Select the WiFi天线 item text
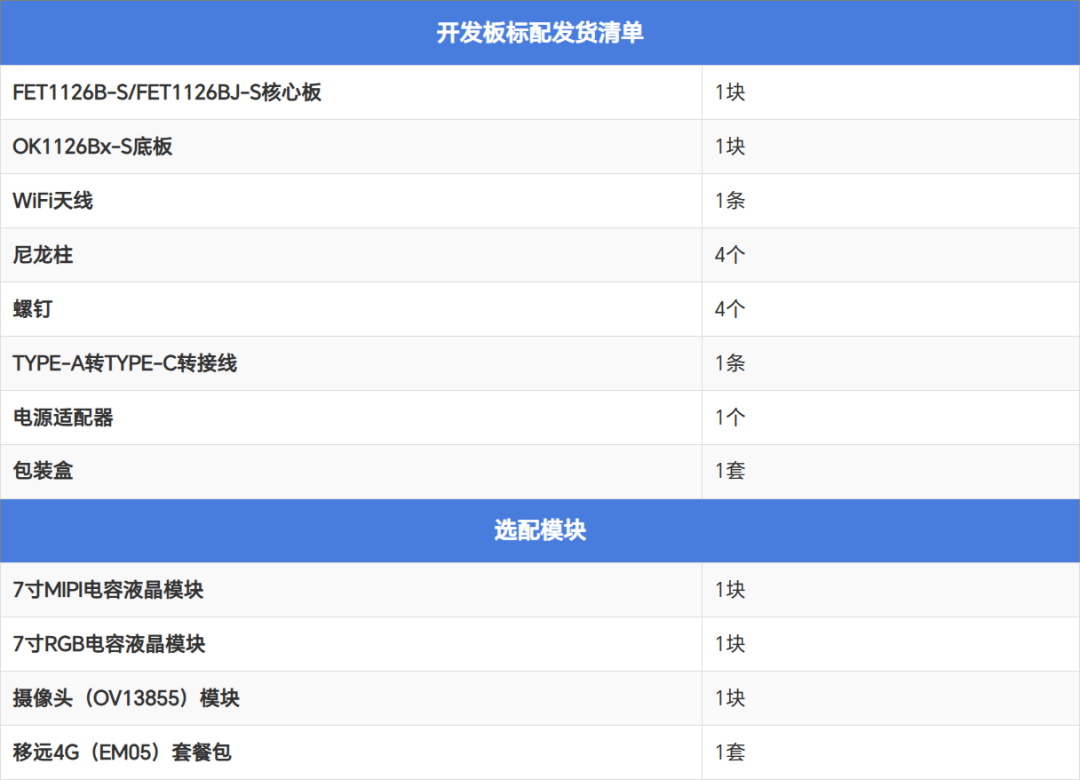Viewport: 1080px width, 780px height. coord(53,201)
